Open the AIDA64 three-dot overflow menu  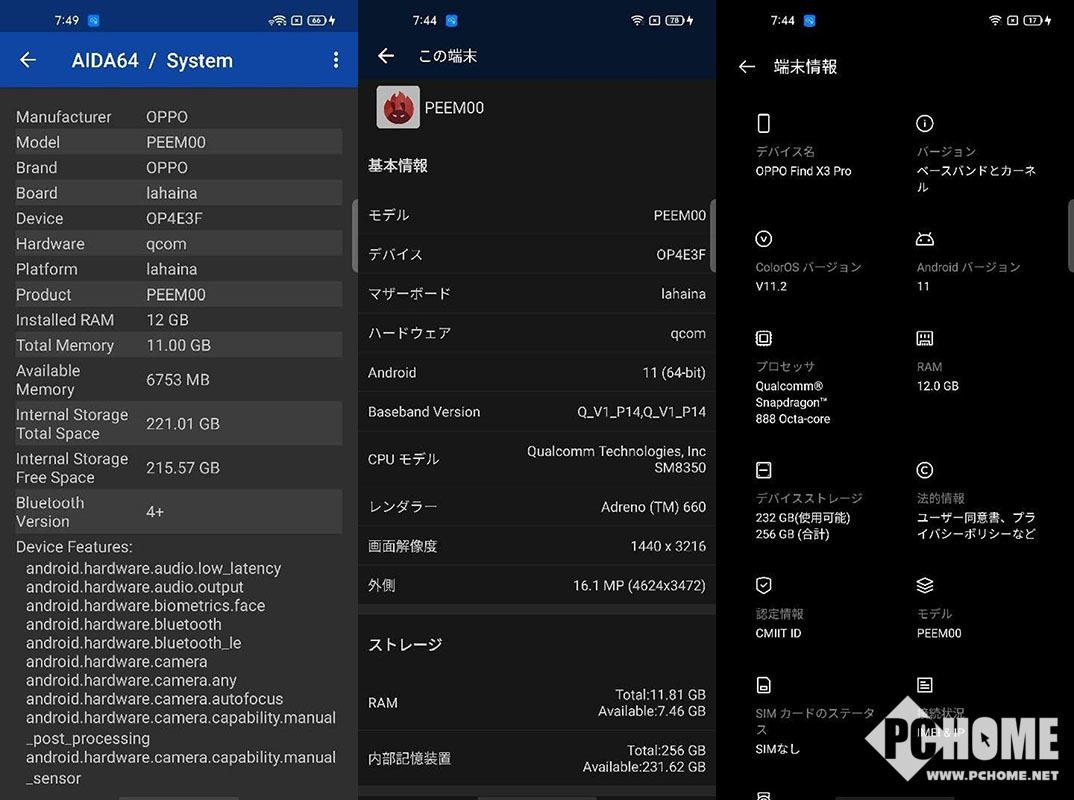[336, 60]
